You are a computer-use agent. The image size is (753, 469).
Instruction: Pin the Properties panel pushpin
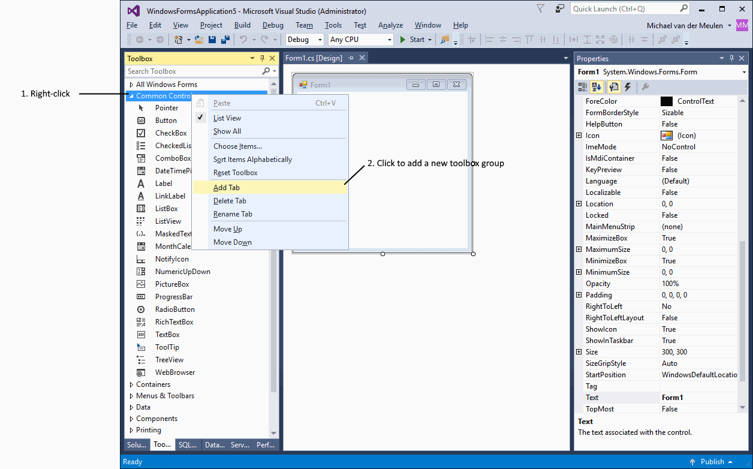point(732,58)
